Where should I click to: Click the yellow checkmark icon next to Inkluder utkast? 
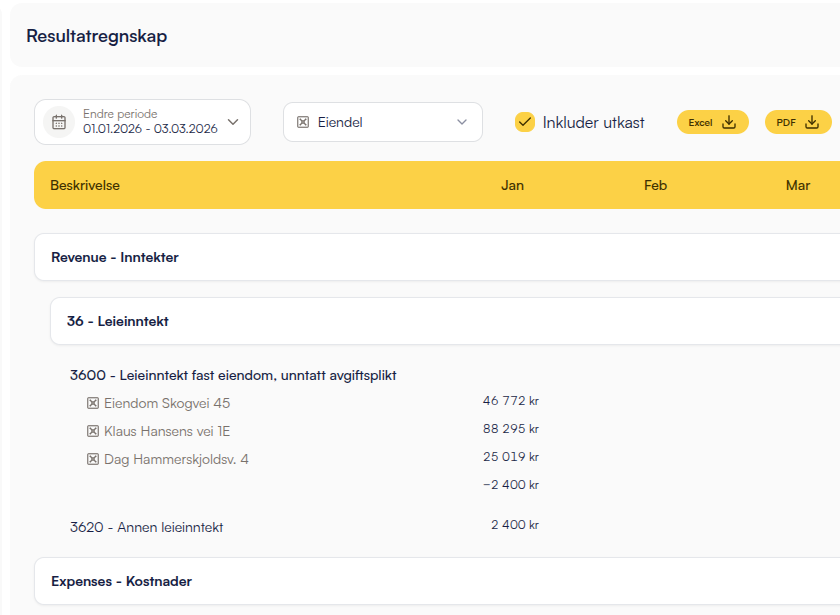[525, 121]
